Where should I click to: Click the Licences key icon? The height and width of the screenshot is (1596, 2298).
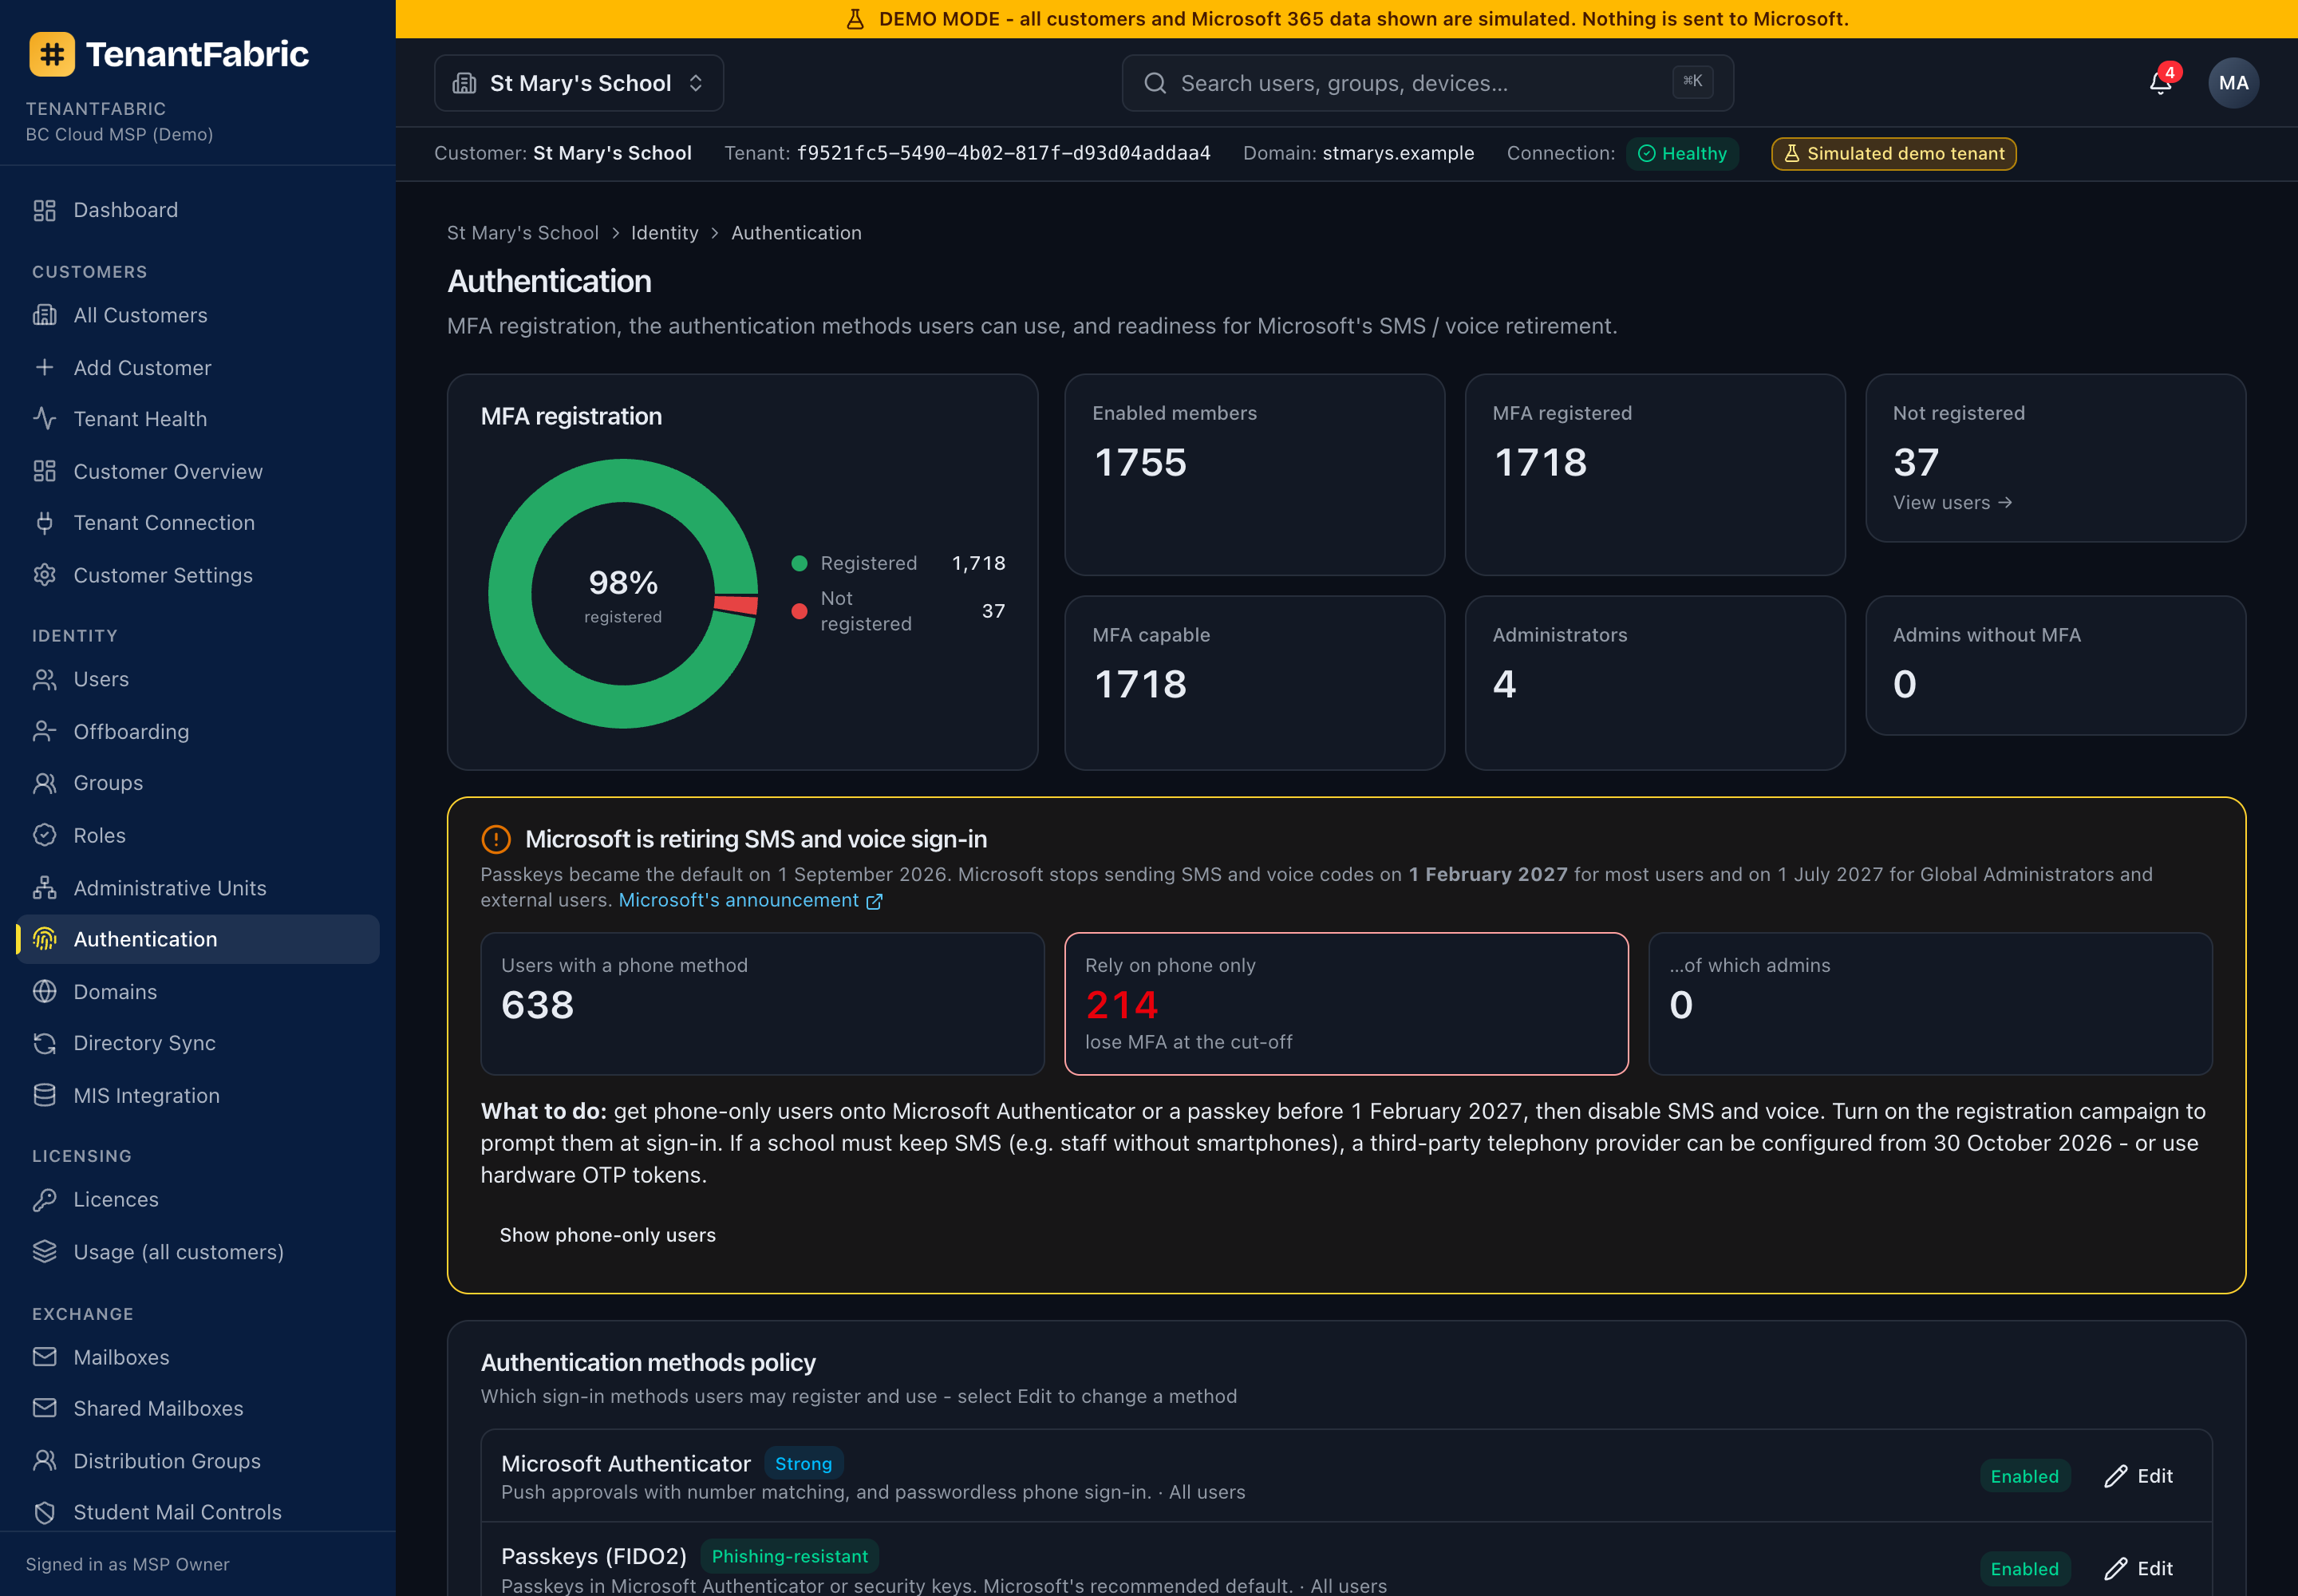tap(45, 1199)
